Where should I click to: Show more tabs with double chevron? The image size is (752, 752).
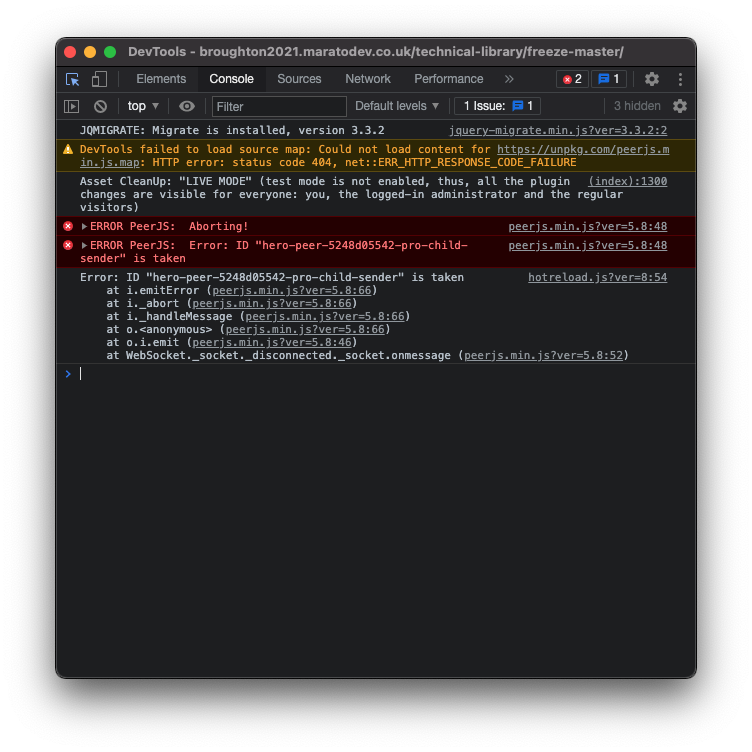point(509,79)
